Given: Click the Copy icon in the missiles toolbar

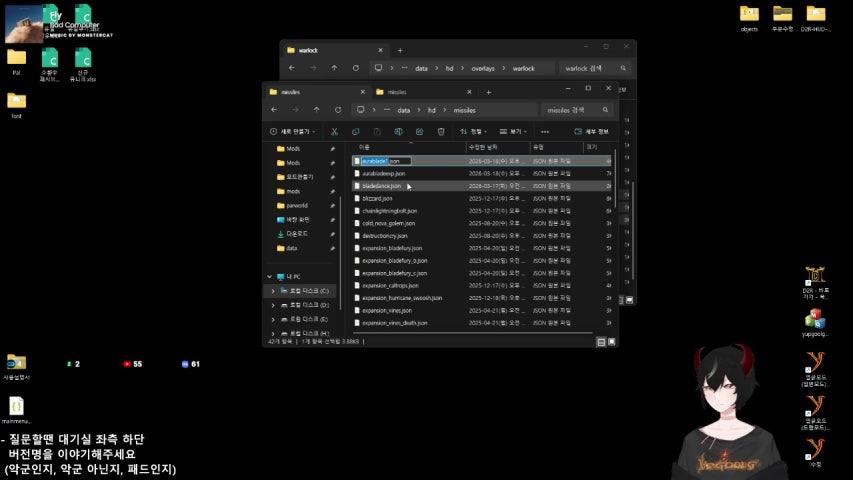Looking at the screenshot, I should tap(356, 131).
